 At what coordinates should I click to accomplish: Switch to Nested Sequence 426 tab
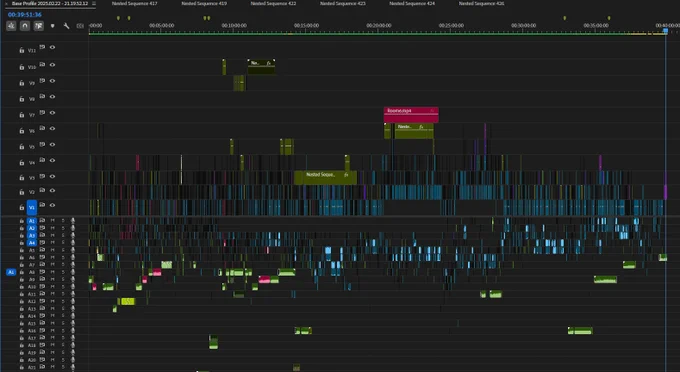click(x=481, y=3)
